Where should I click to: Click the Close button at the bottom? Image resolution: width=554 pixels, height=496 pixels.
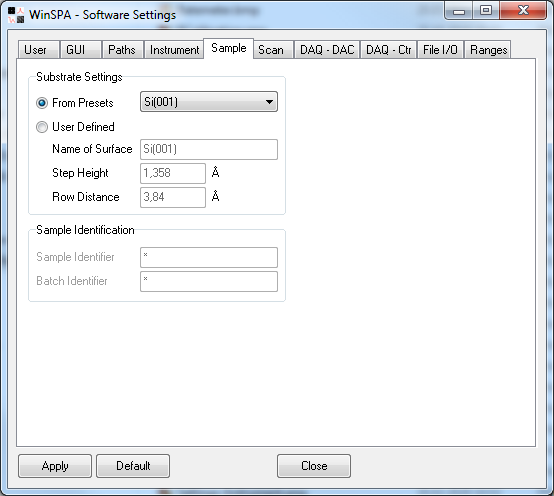pyautogui.click(x=314, y=466)
